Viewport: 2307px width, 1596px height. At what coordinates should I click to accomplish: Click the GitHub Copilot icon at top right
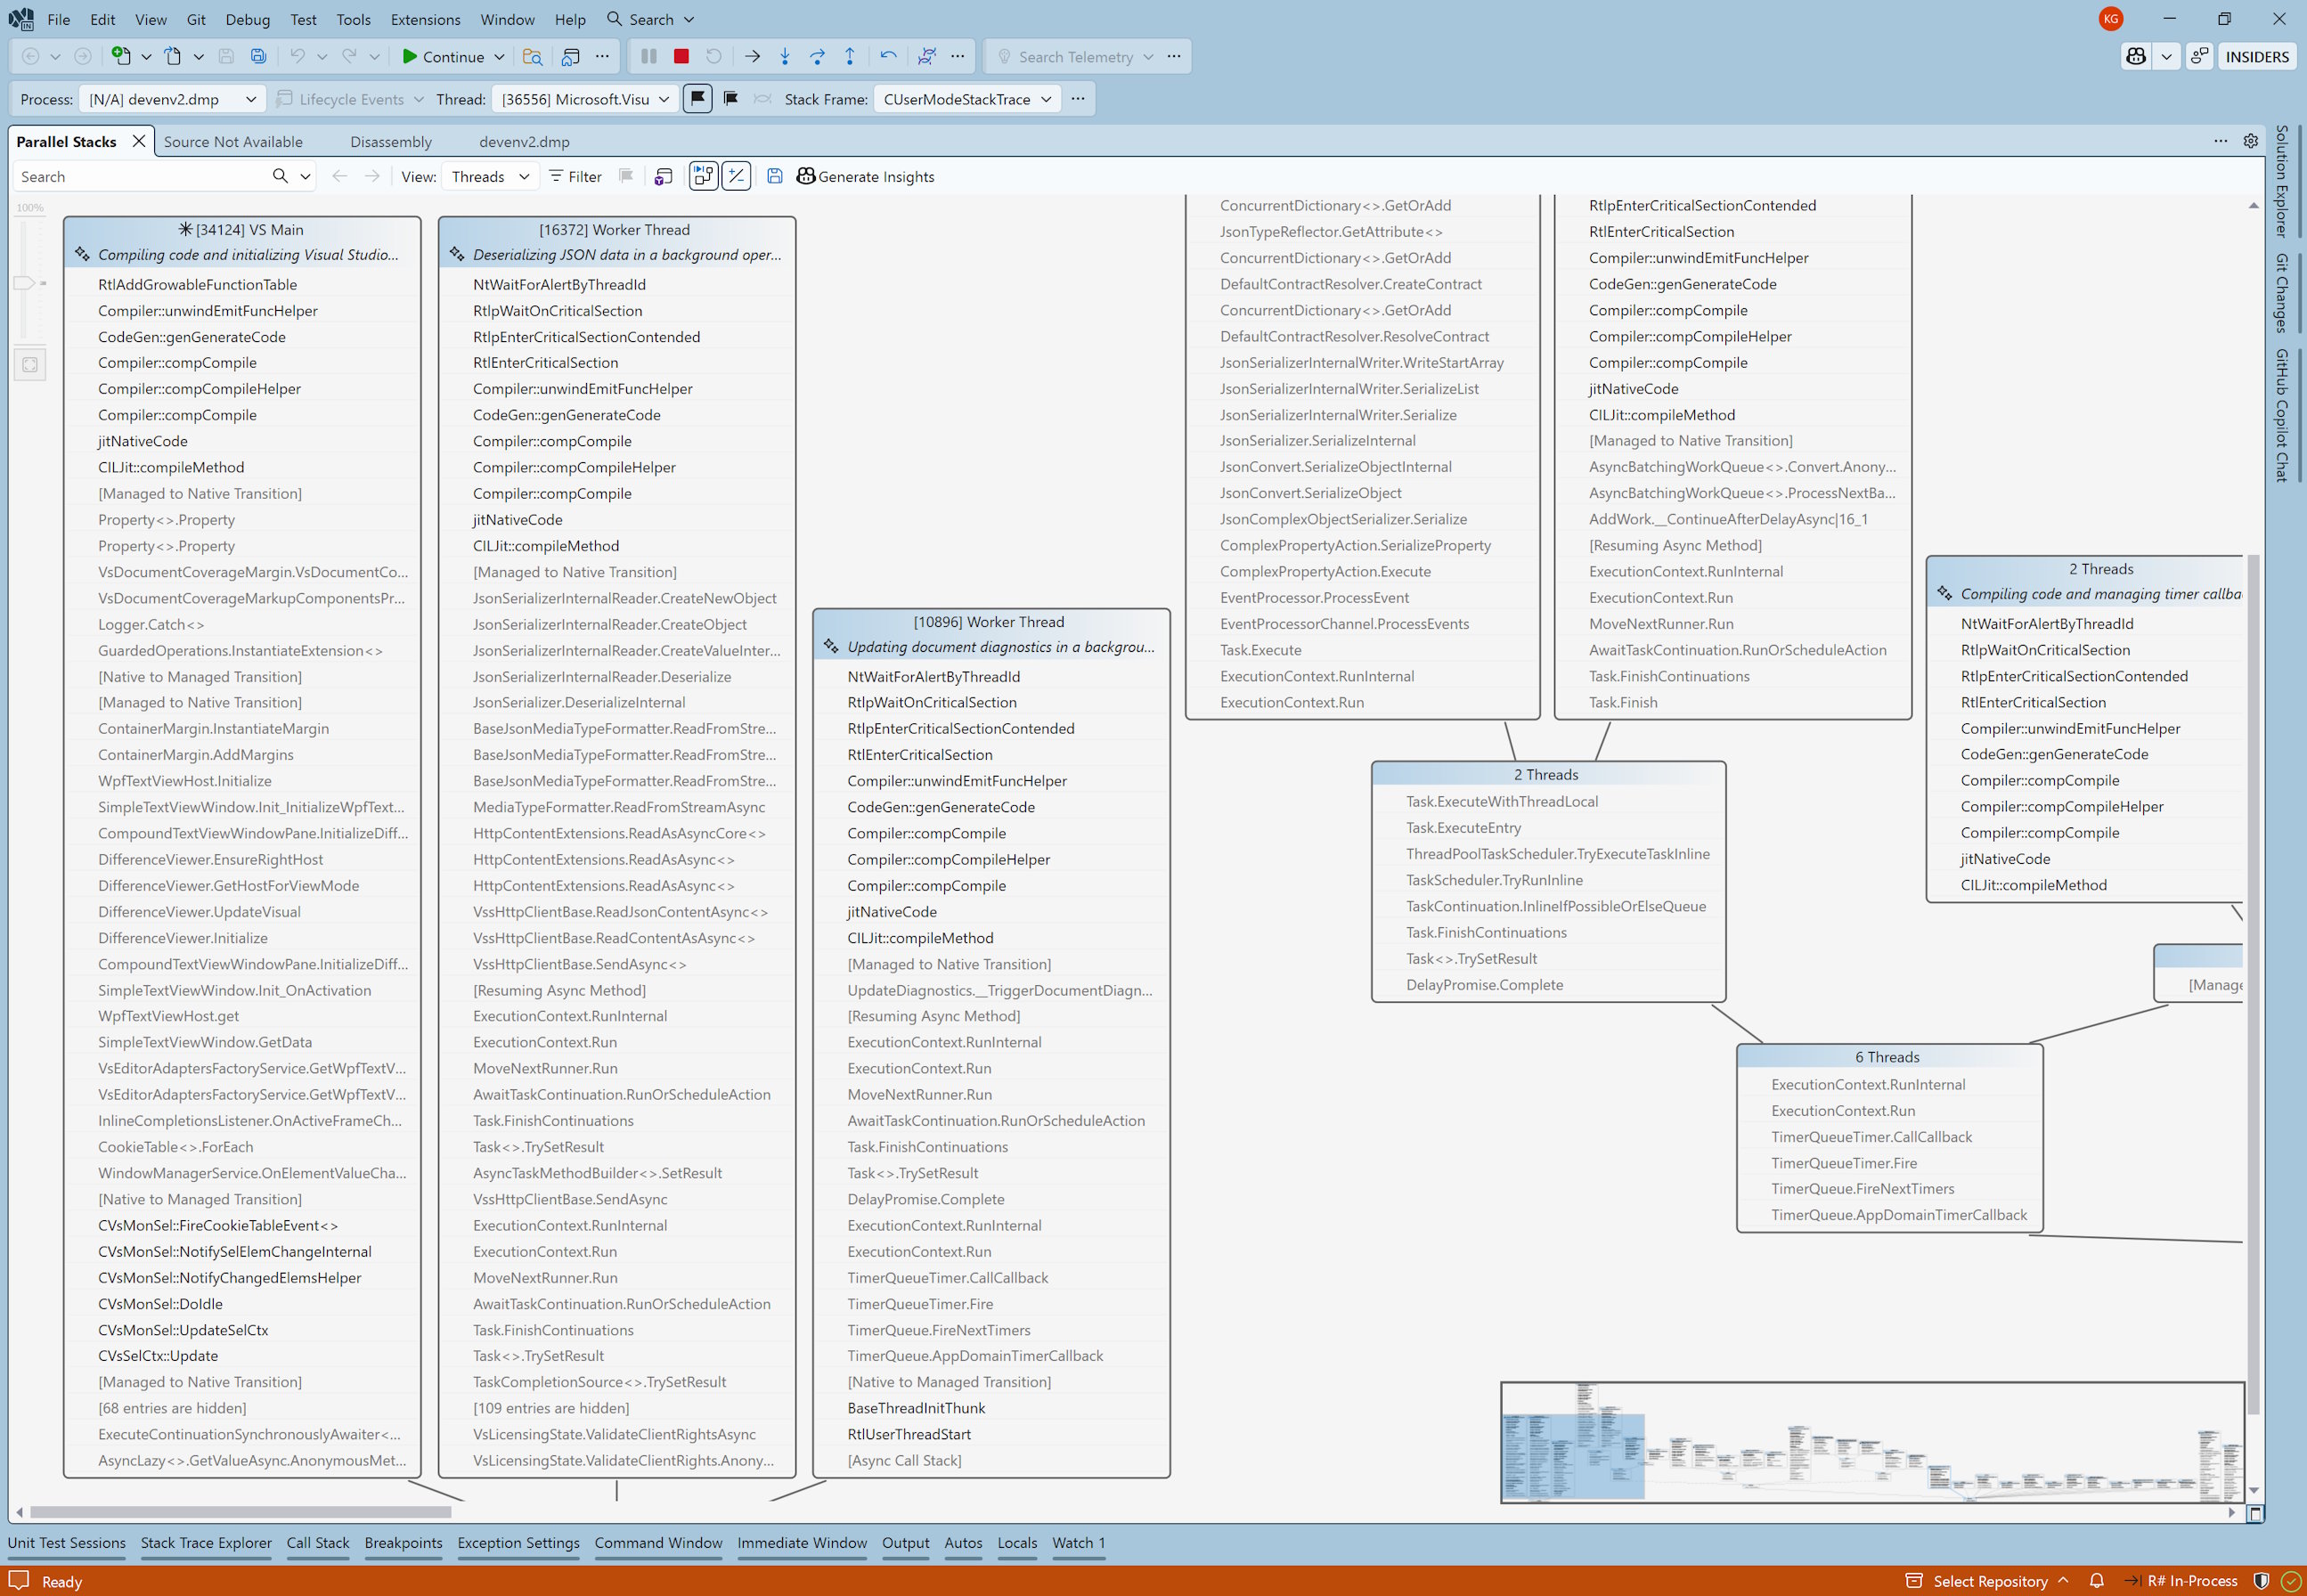coord(2136,56)
